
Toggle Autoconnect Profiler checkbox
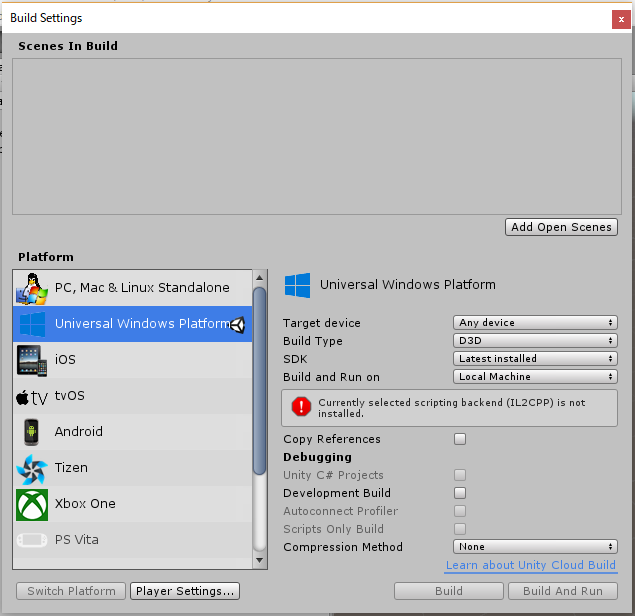pyautogui.click(x=460, y=511)
